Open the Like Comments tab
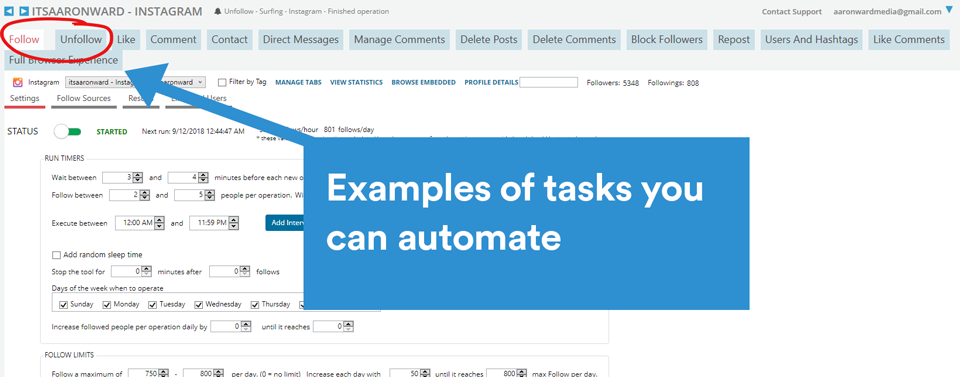This screenshot has width=960, height=377. [909, 39]
